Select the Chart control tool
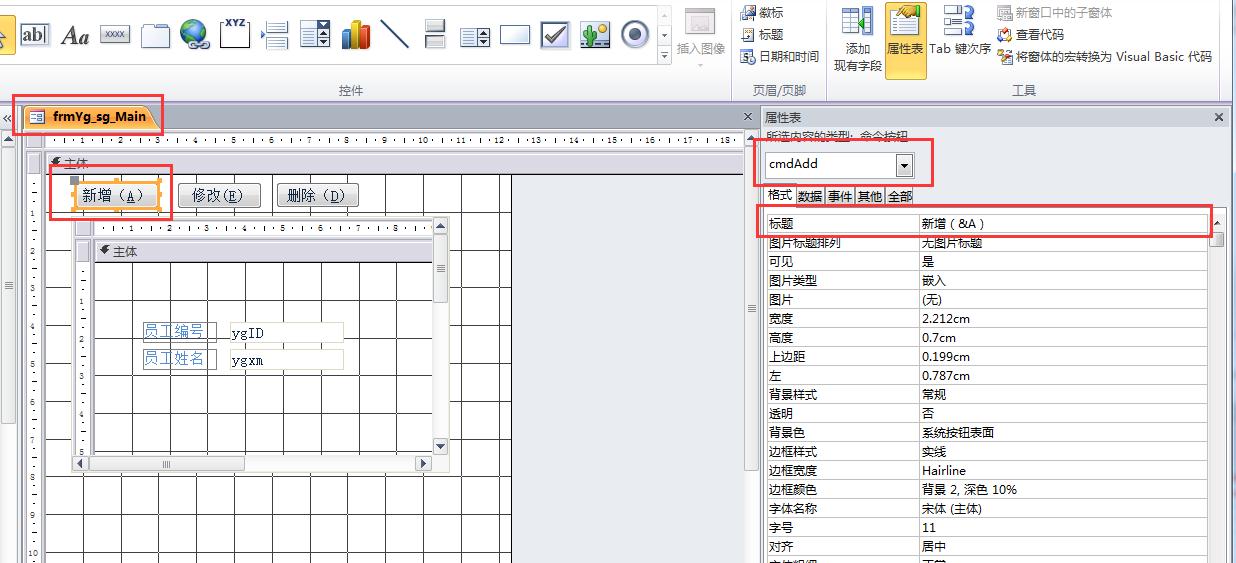The height and width of the screenshot is (563, 1236). point(355,35)
